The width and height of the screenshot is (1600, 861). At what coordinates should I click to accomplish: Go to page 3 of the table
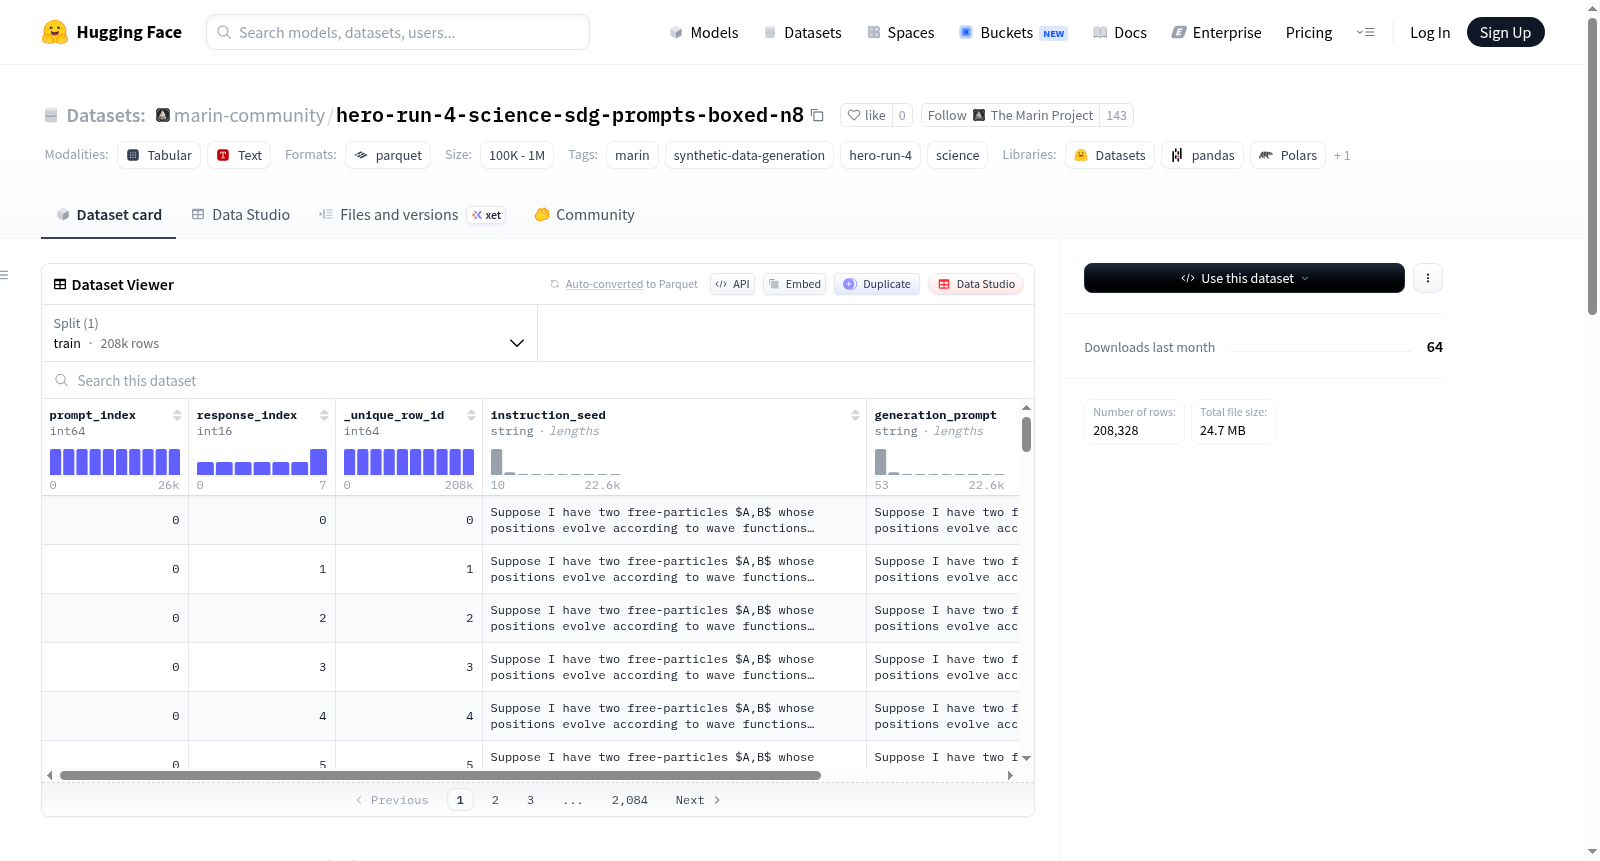point(530,800)
